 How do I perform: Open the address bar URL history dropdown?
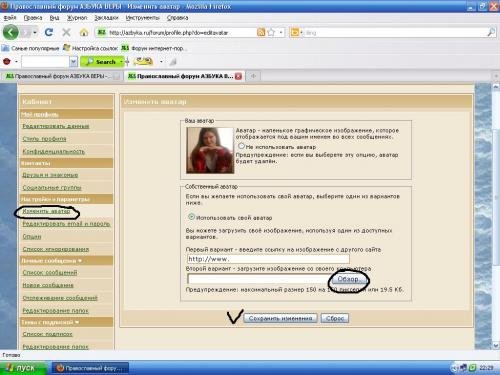coord(281,32)
